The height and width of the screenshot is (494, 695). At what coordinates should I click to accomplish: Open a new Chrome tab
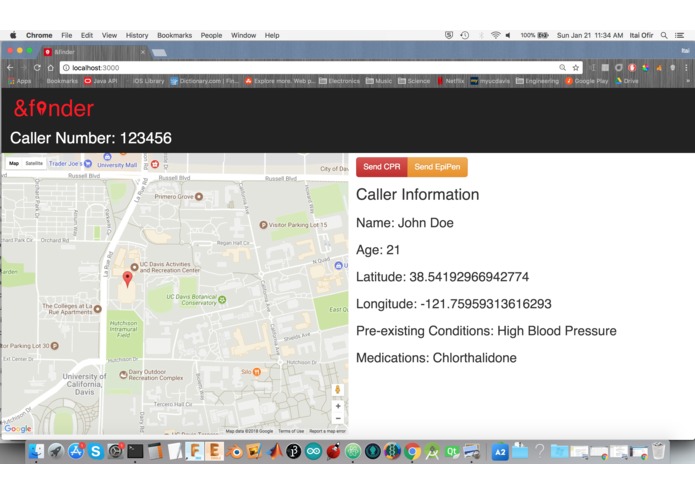(159, 53)
